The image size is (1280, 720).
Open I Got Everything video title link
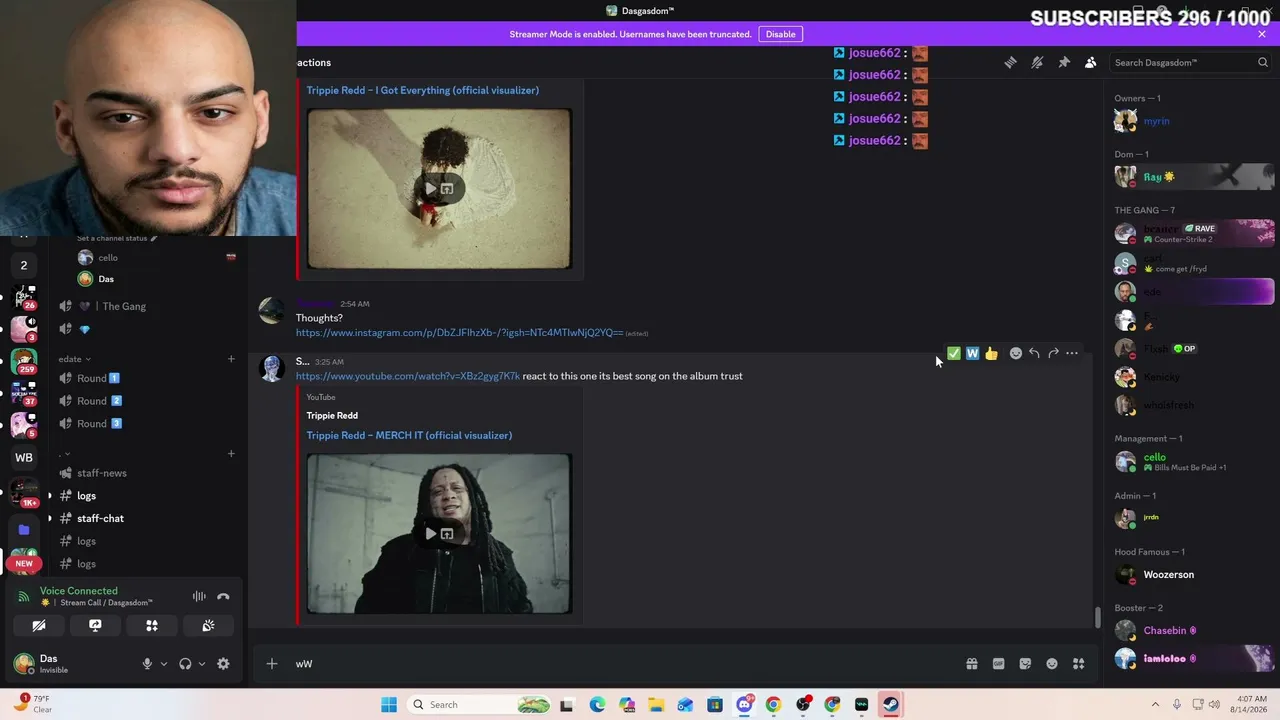423,90
